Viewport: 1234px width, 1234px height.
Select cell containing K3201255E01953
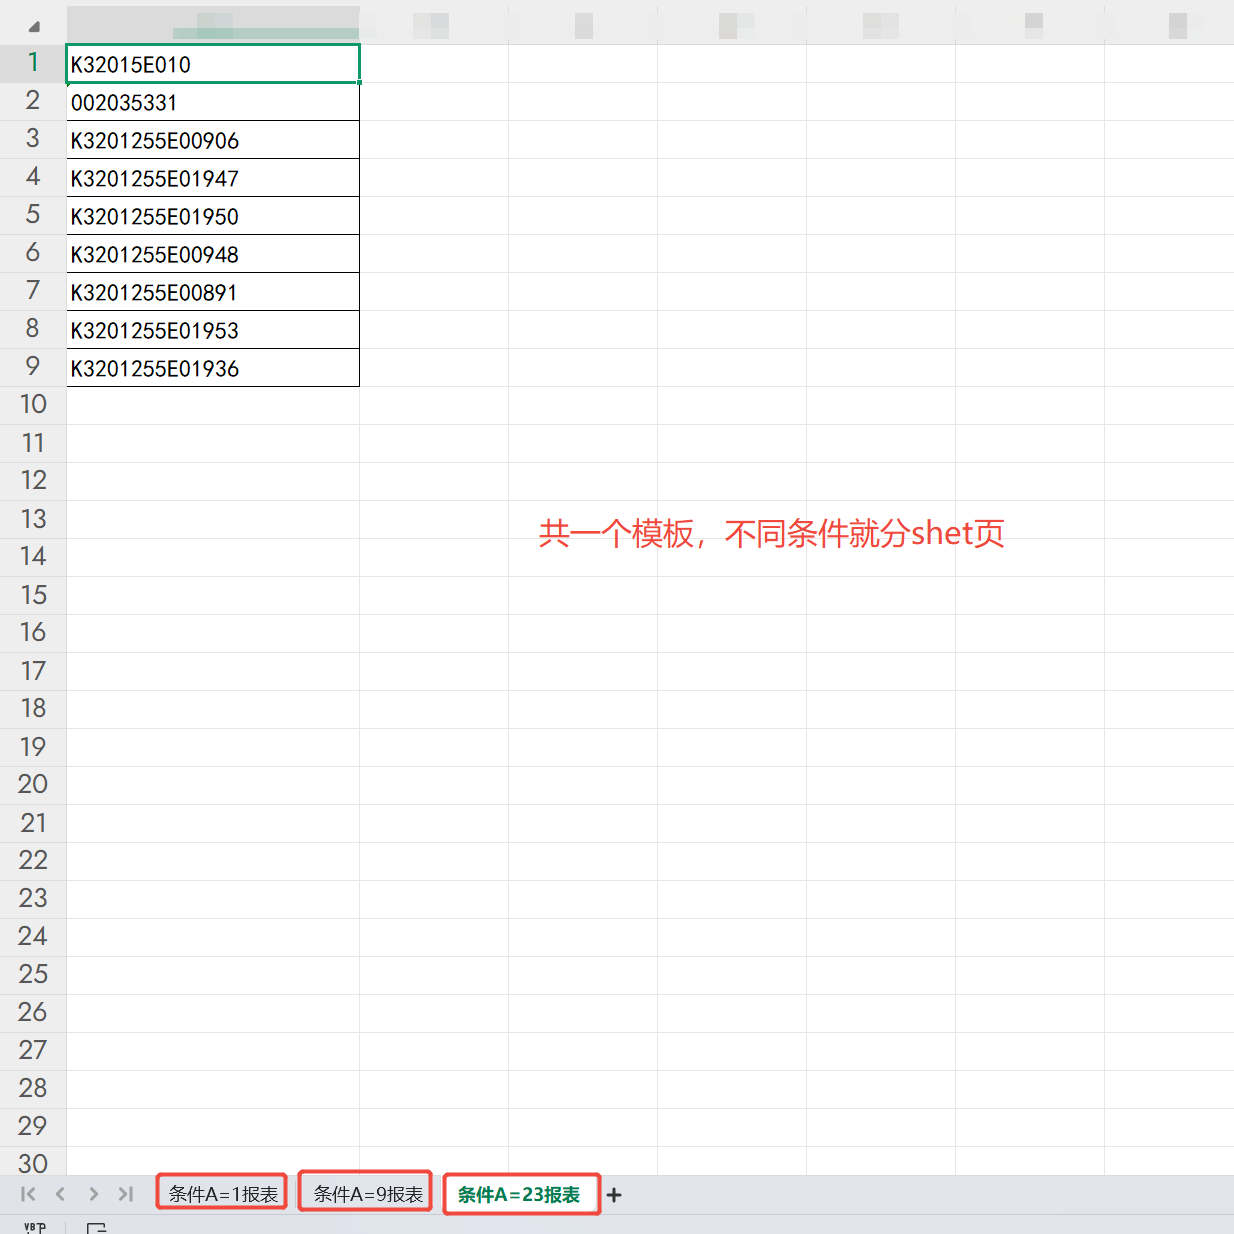pos(213,330)
